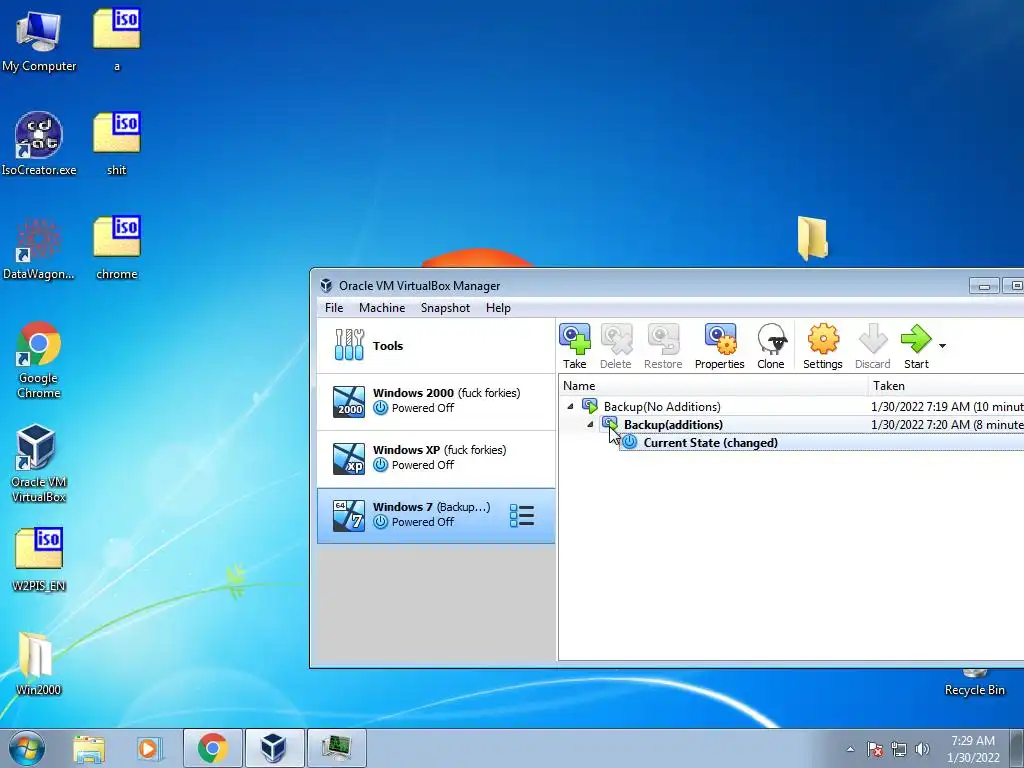Click the Recycle Bin label
Screen dimensions: 1024x768
point(974,690)
